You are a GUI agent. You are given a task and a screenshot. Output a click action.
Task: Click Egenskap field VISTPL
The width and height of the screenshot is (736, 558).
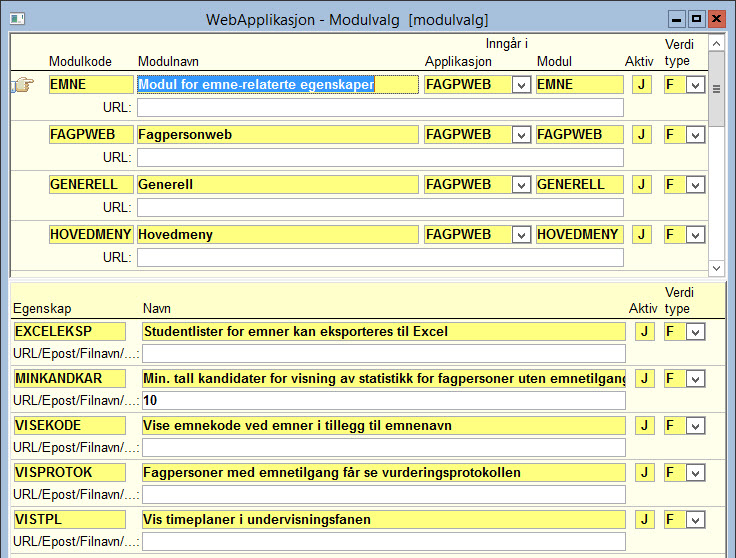click(x=69, y=519)
